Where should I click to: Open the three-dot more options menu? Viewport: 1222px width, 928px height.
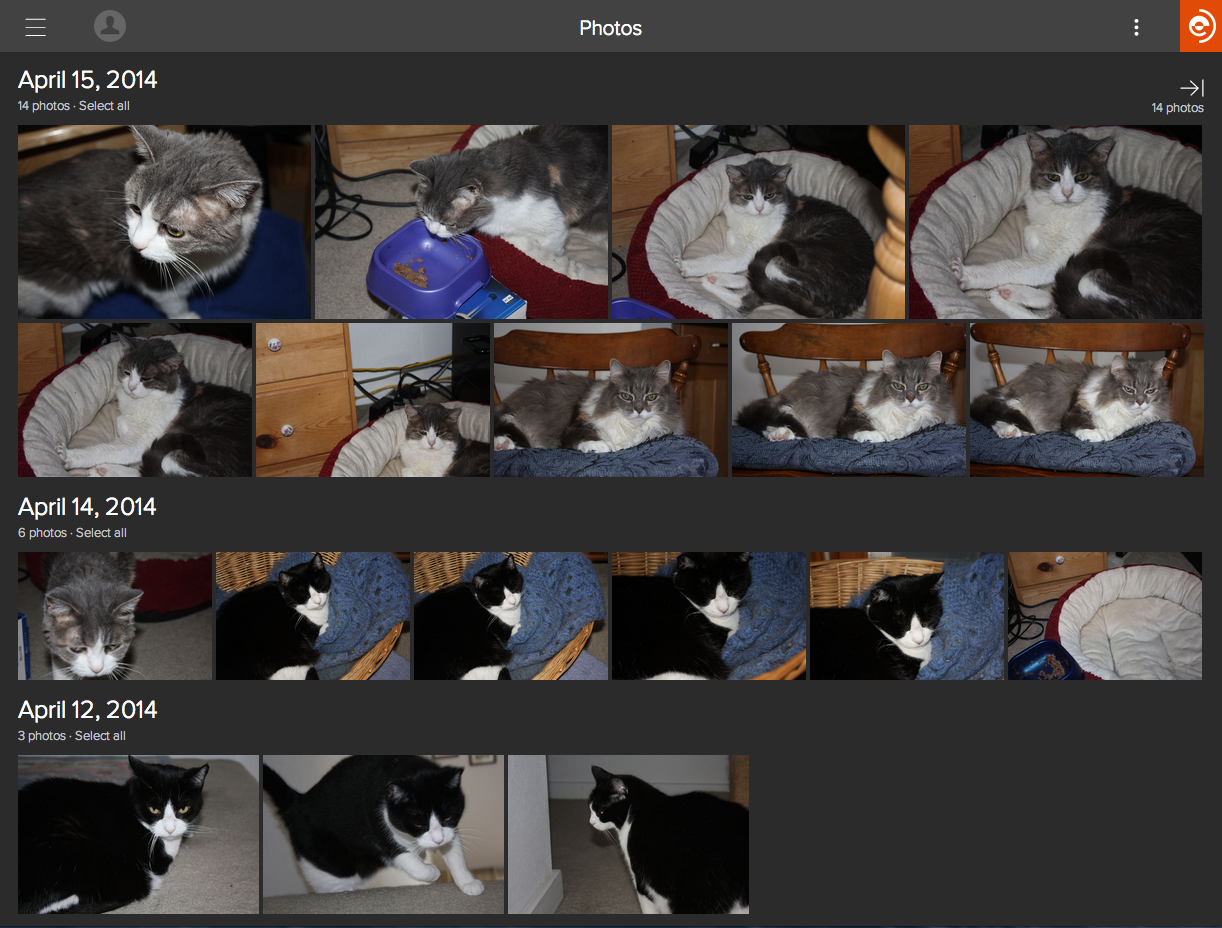1136,27
